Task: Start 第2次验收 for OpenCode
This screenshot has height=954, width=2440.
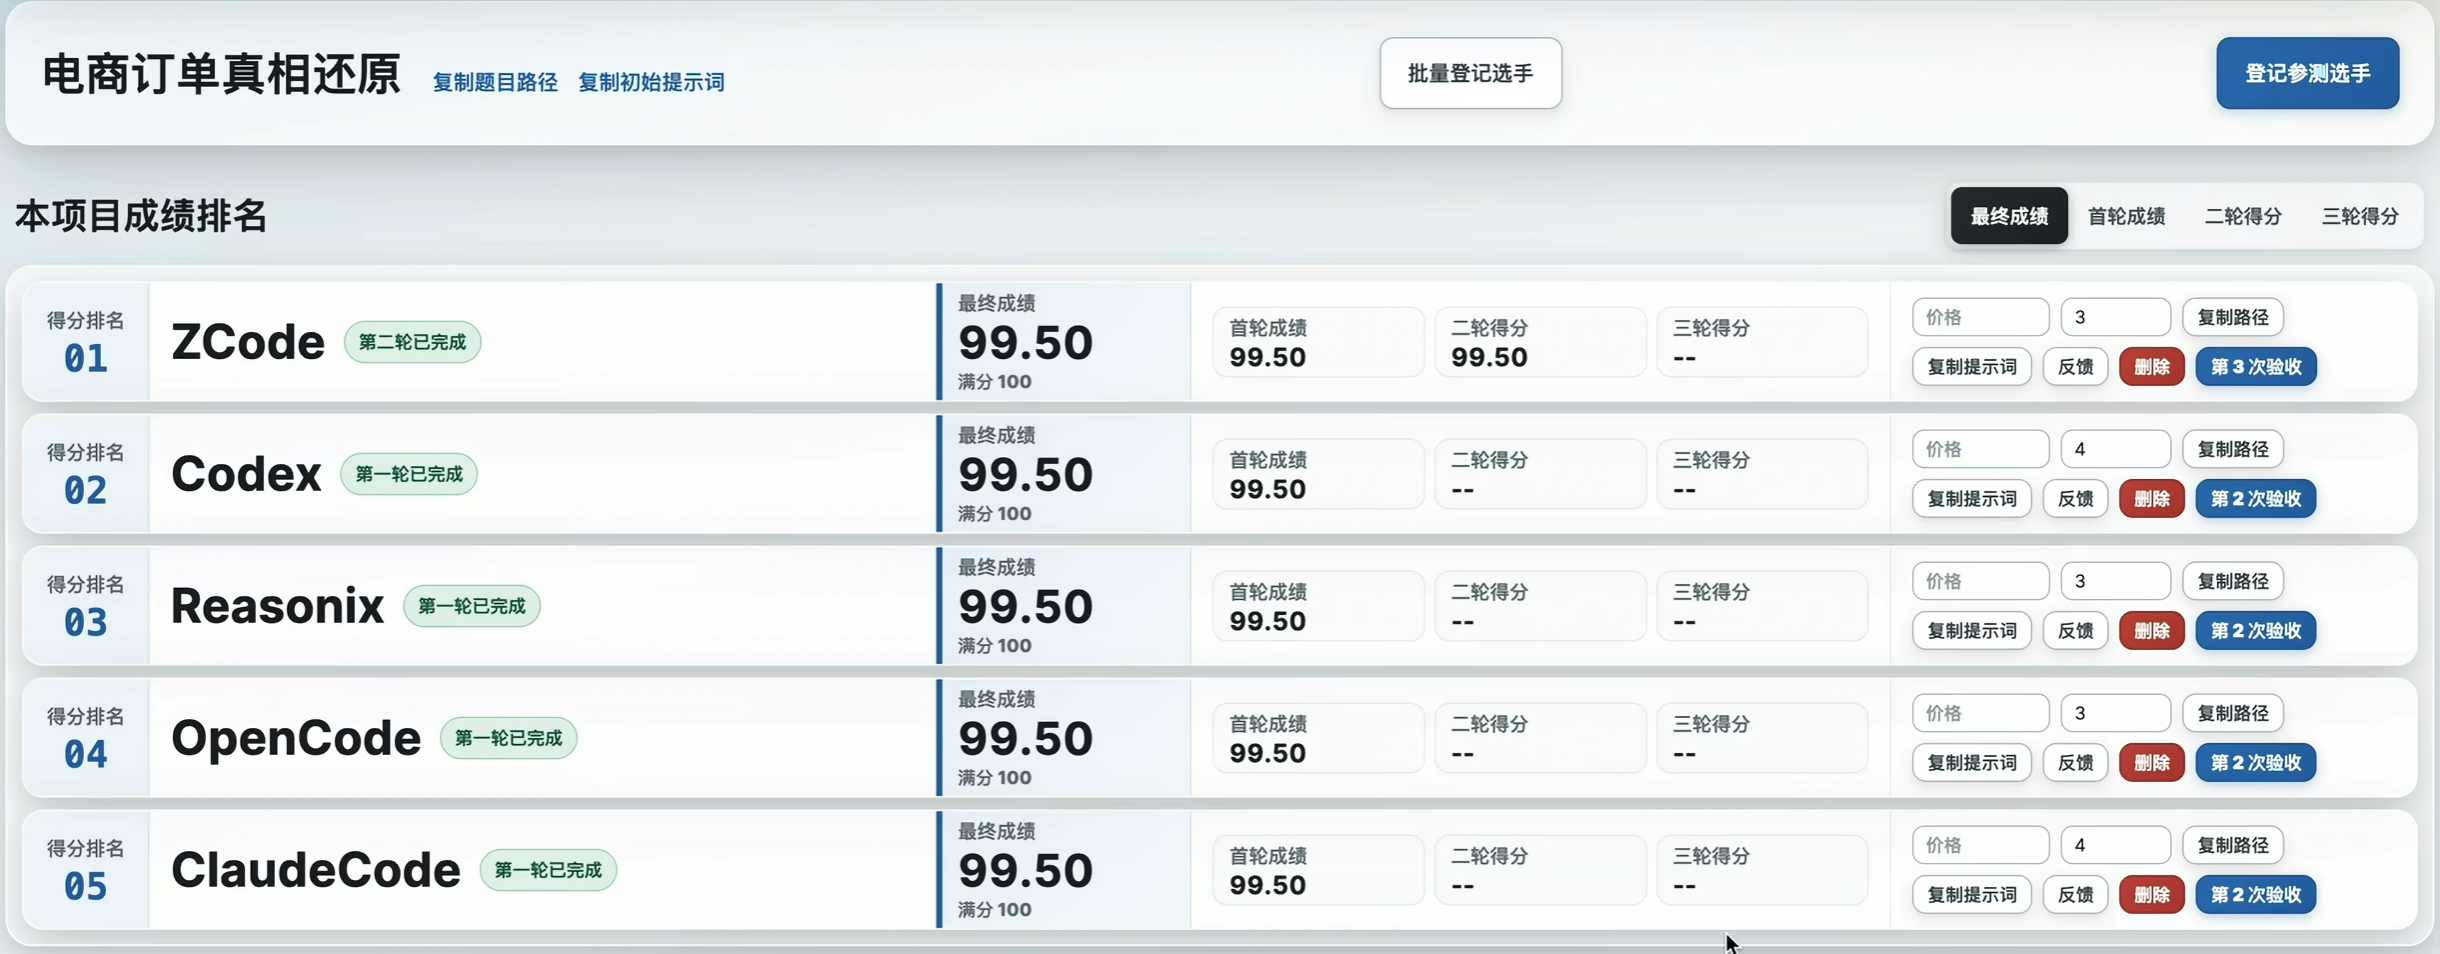Action: click(2256, 763)
